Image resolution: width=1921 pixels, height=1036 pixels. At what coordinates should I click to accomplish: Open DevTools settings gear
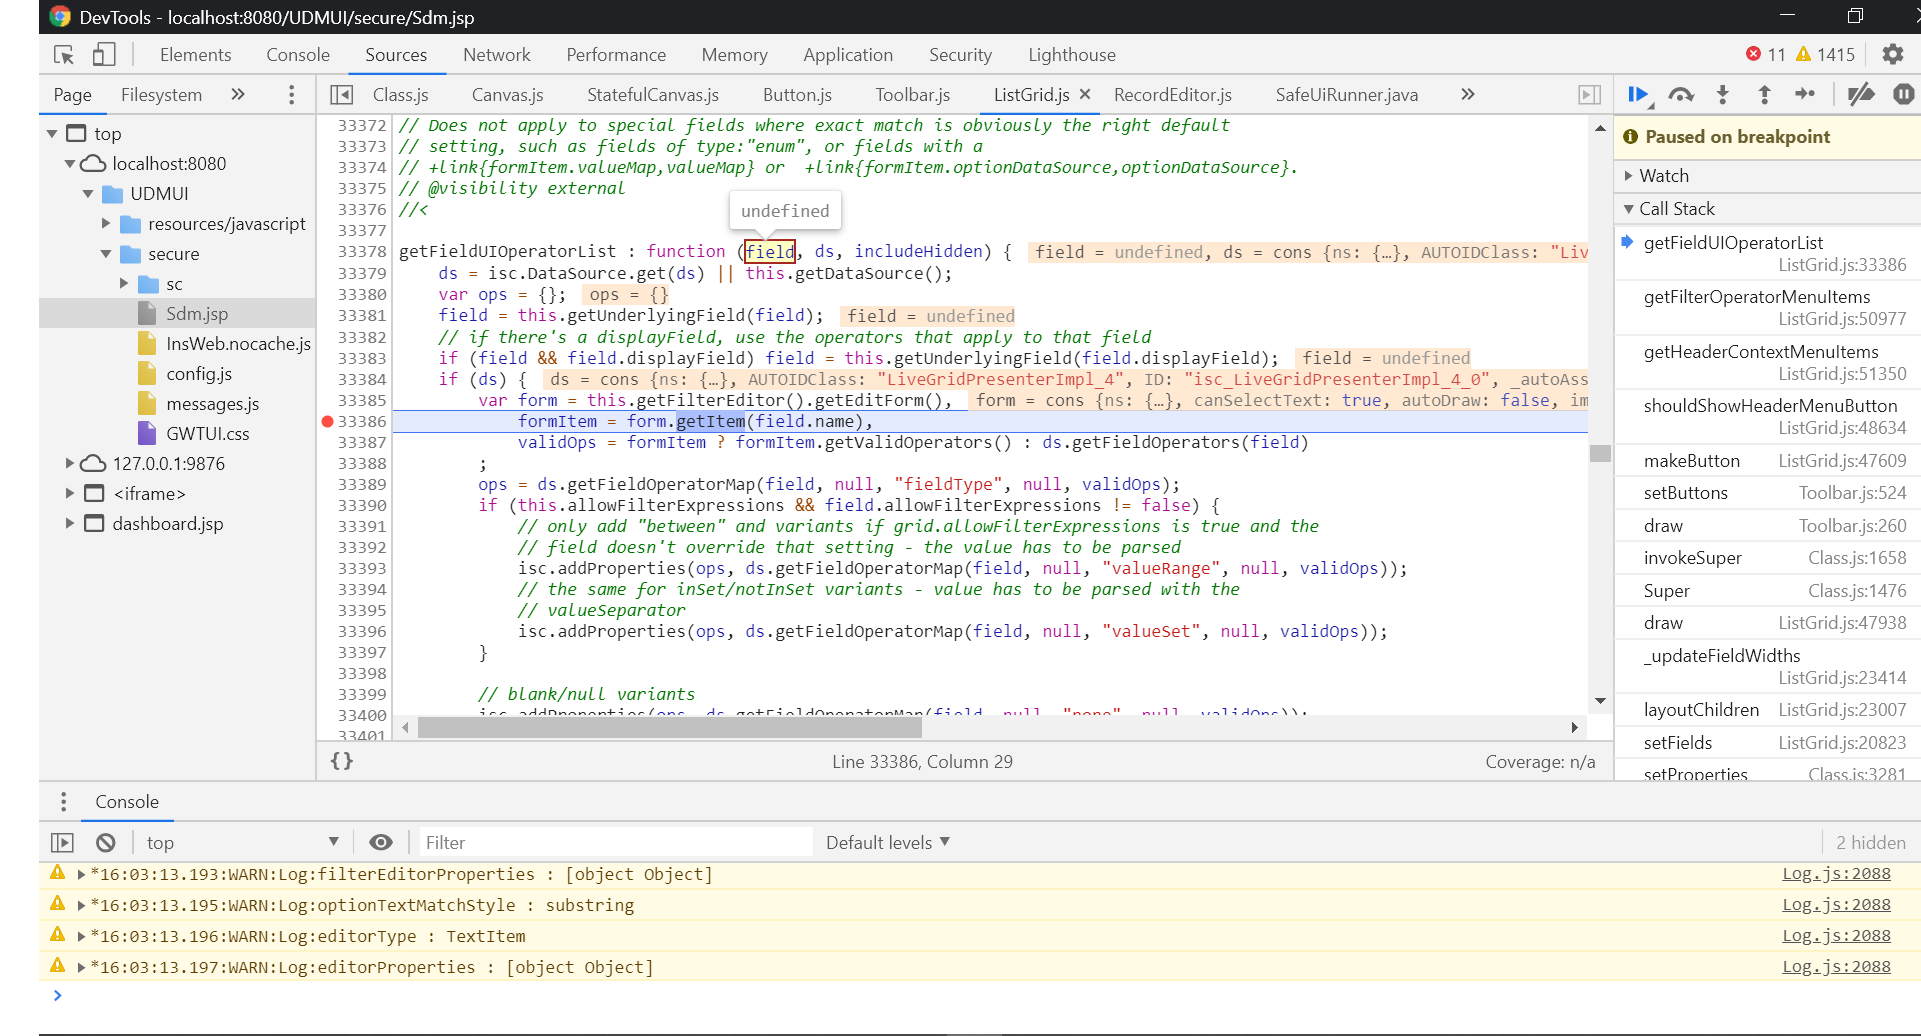coord(1892,54)
